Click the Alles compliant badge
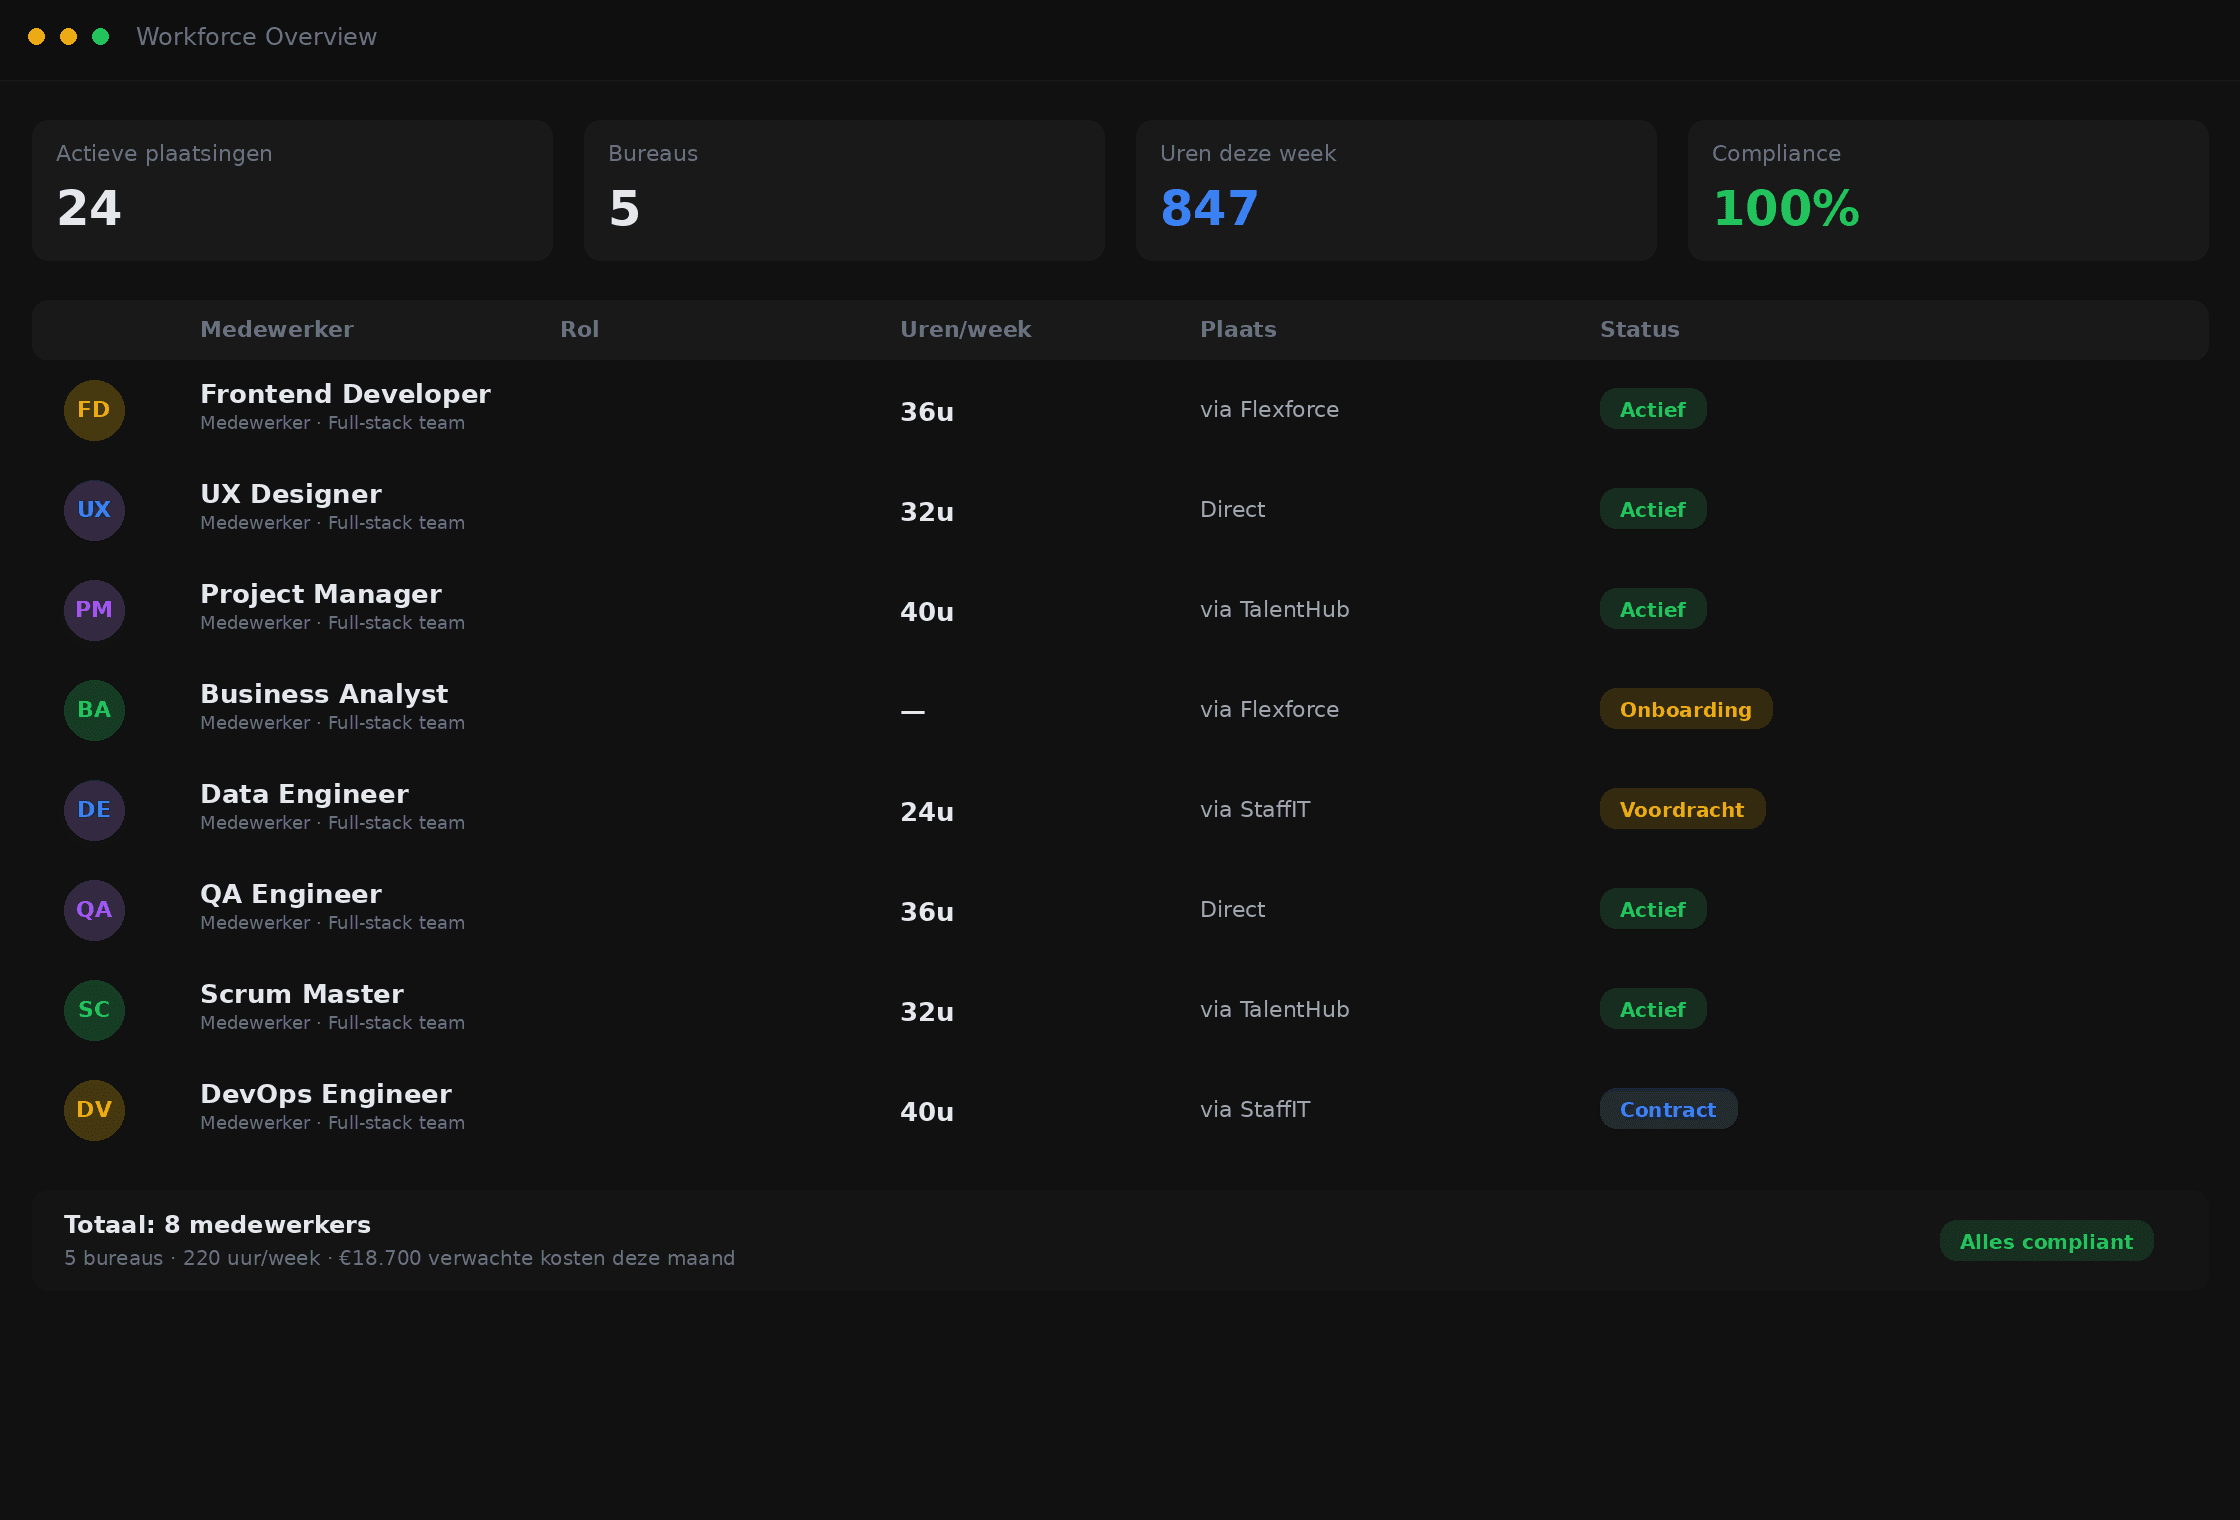This screenshot has width=2240, height=1520. coord(2046,1241)
